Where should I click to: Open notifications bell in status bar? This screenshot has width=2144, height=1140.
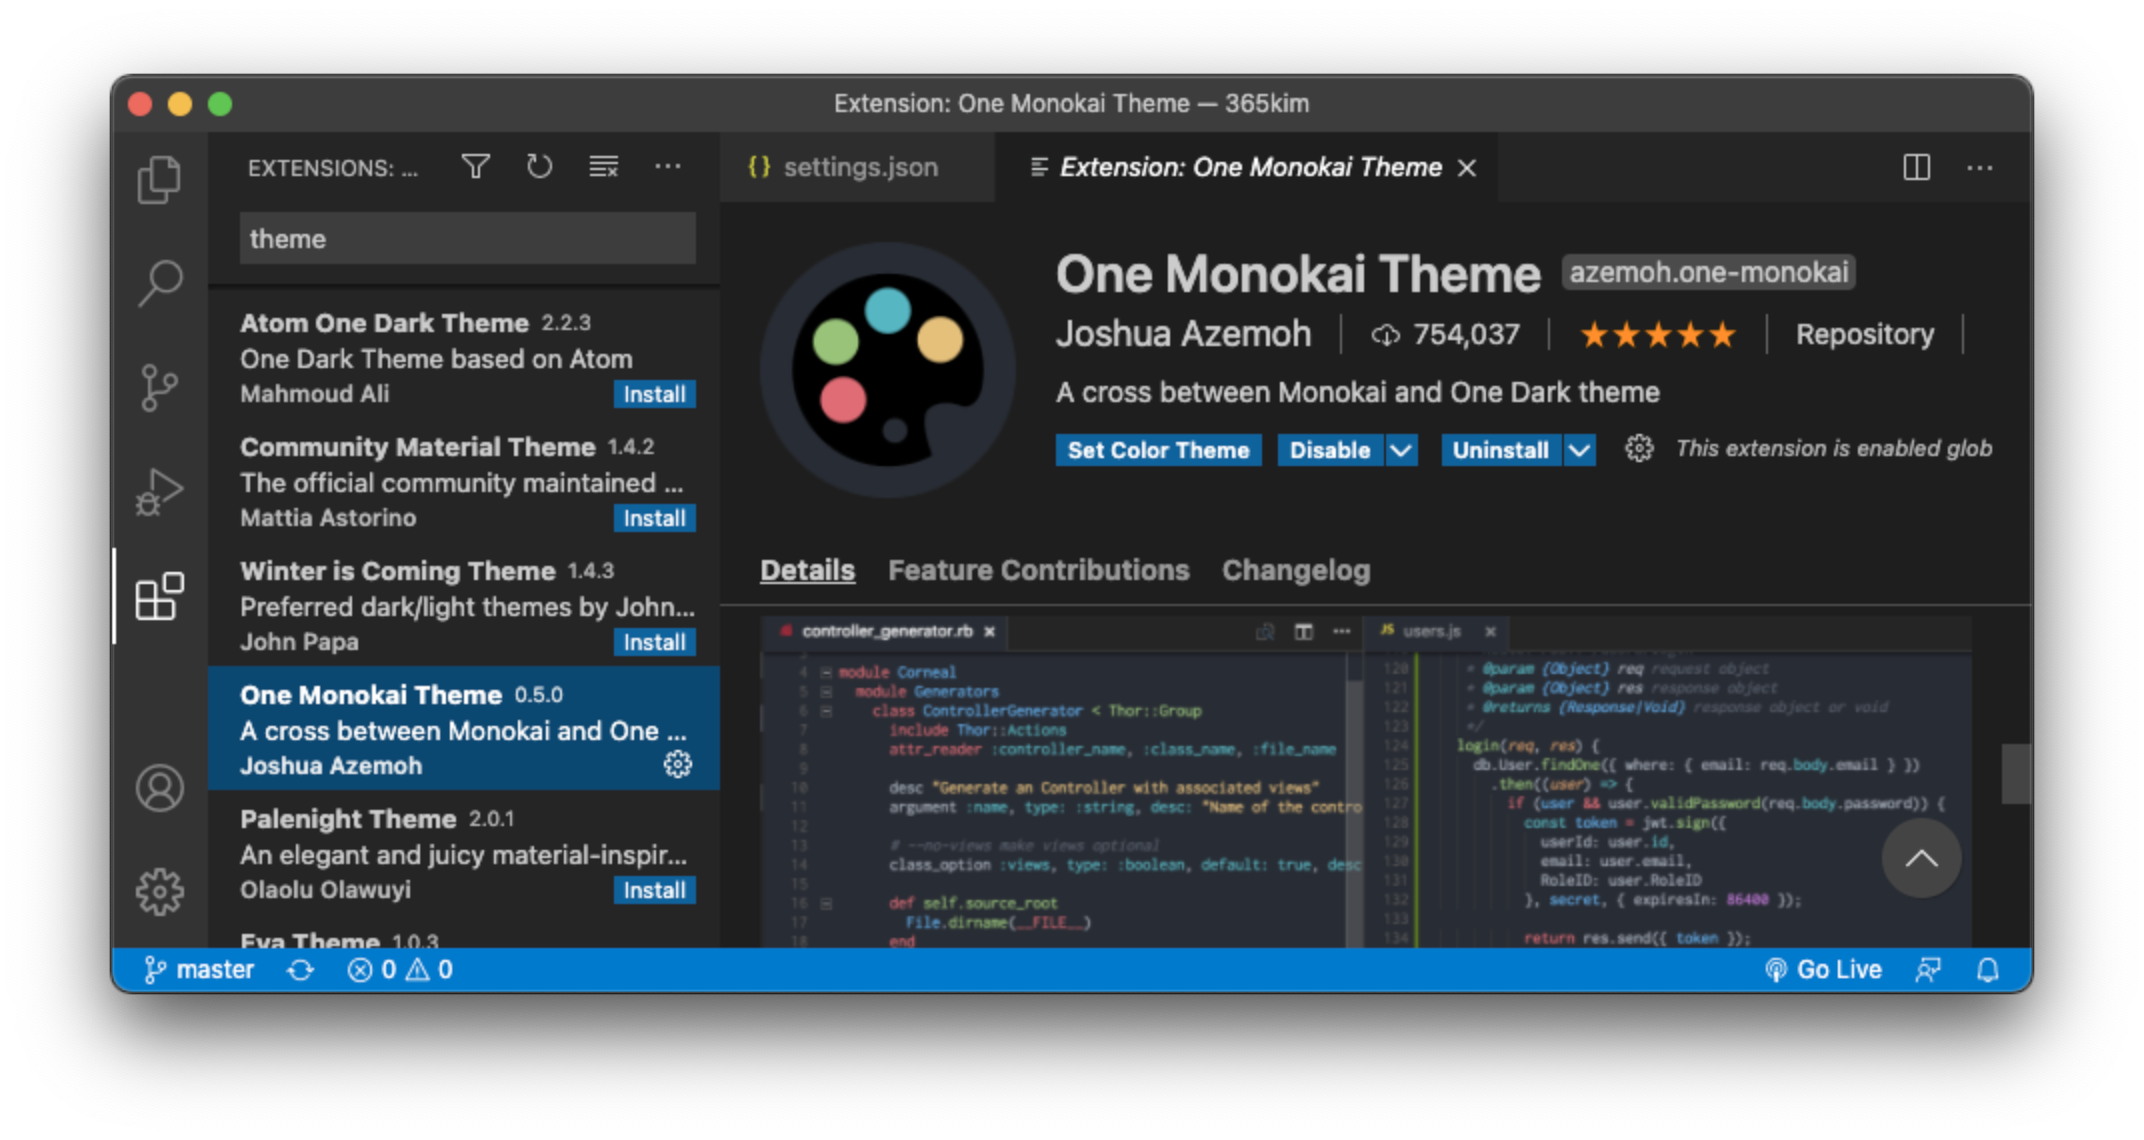point(1988,969)
